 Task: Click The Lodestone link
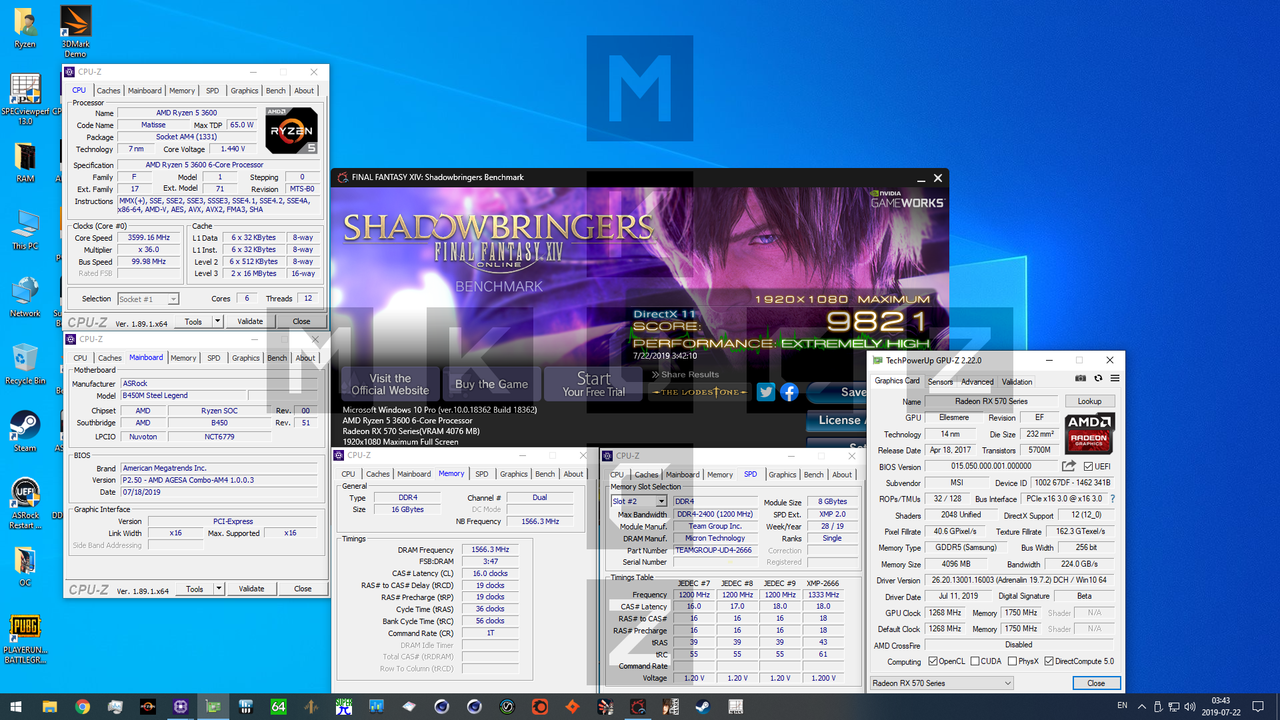click(699, 392)
